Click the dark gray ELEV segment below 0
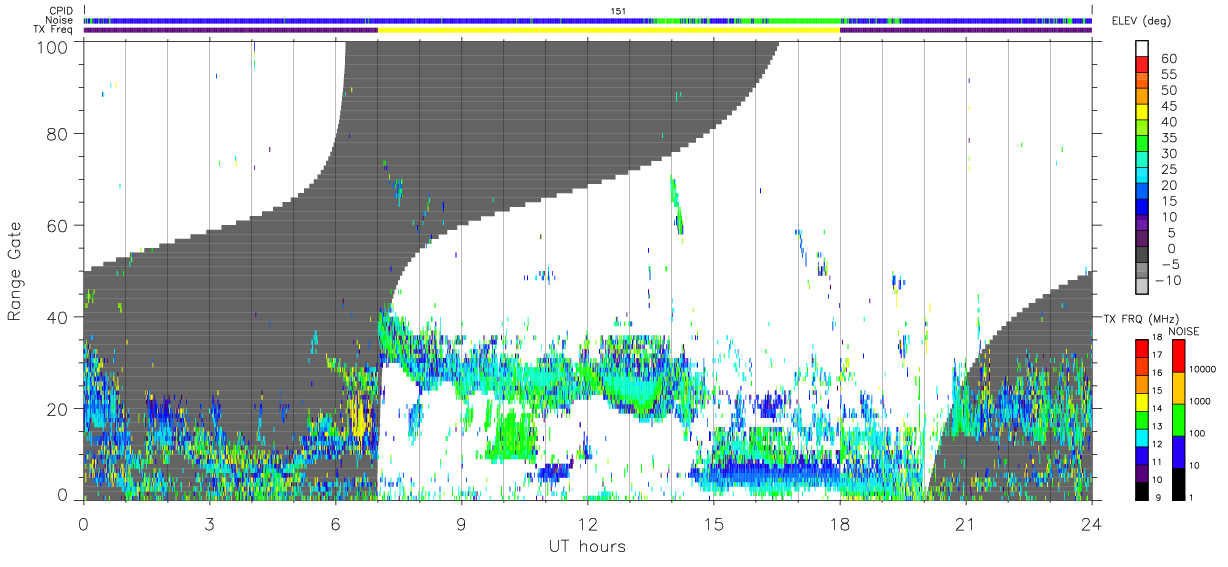Image resolution: width=1228 pixels, height=567 pixels. pos(1142,256)
